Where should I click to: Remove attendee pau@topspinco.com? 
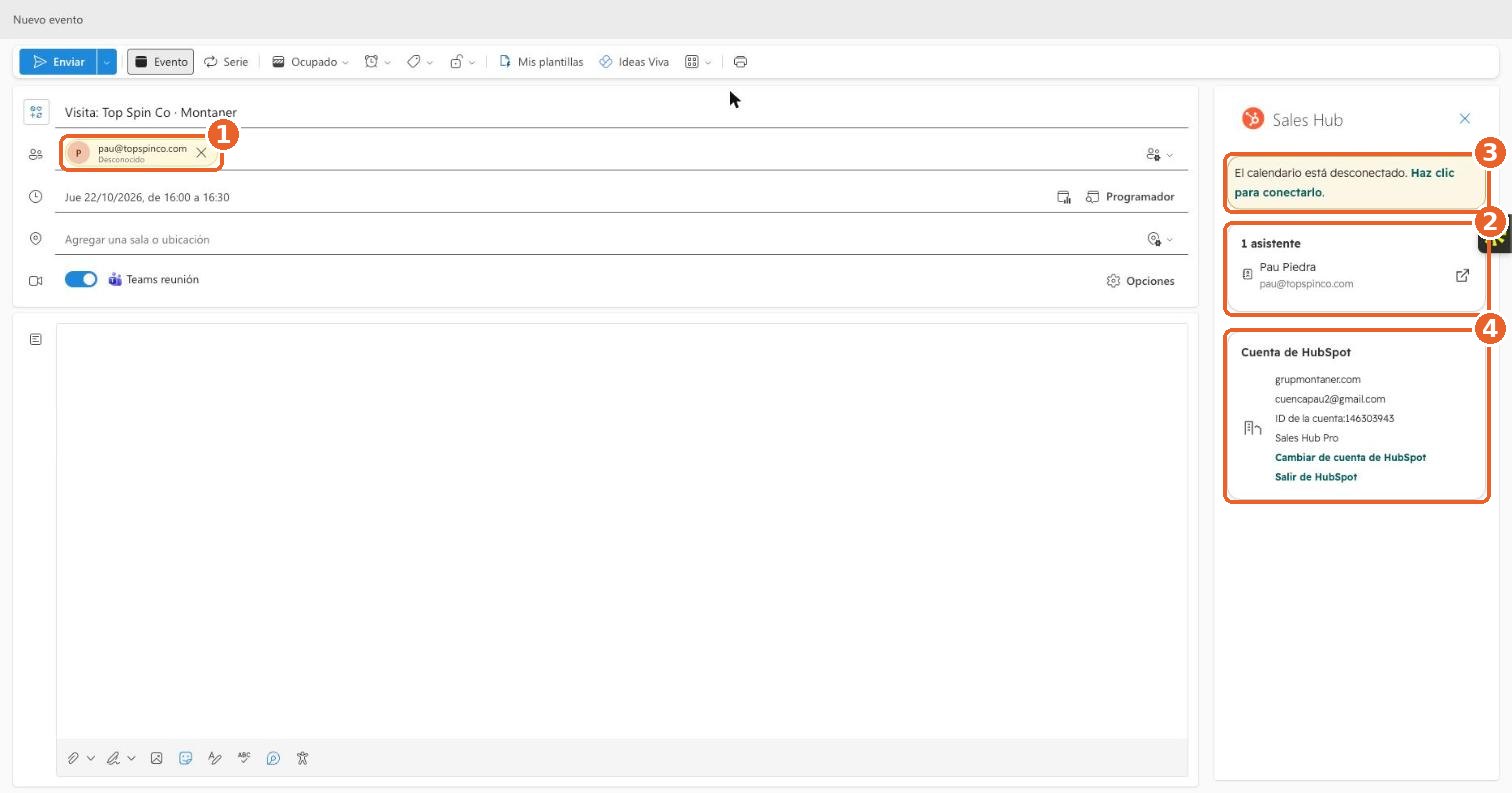pos(201,153)
